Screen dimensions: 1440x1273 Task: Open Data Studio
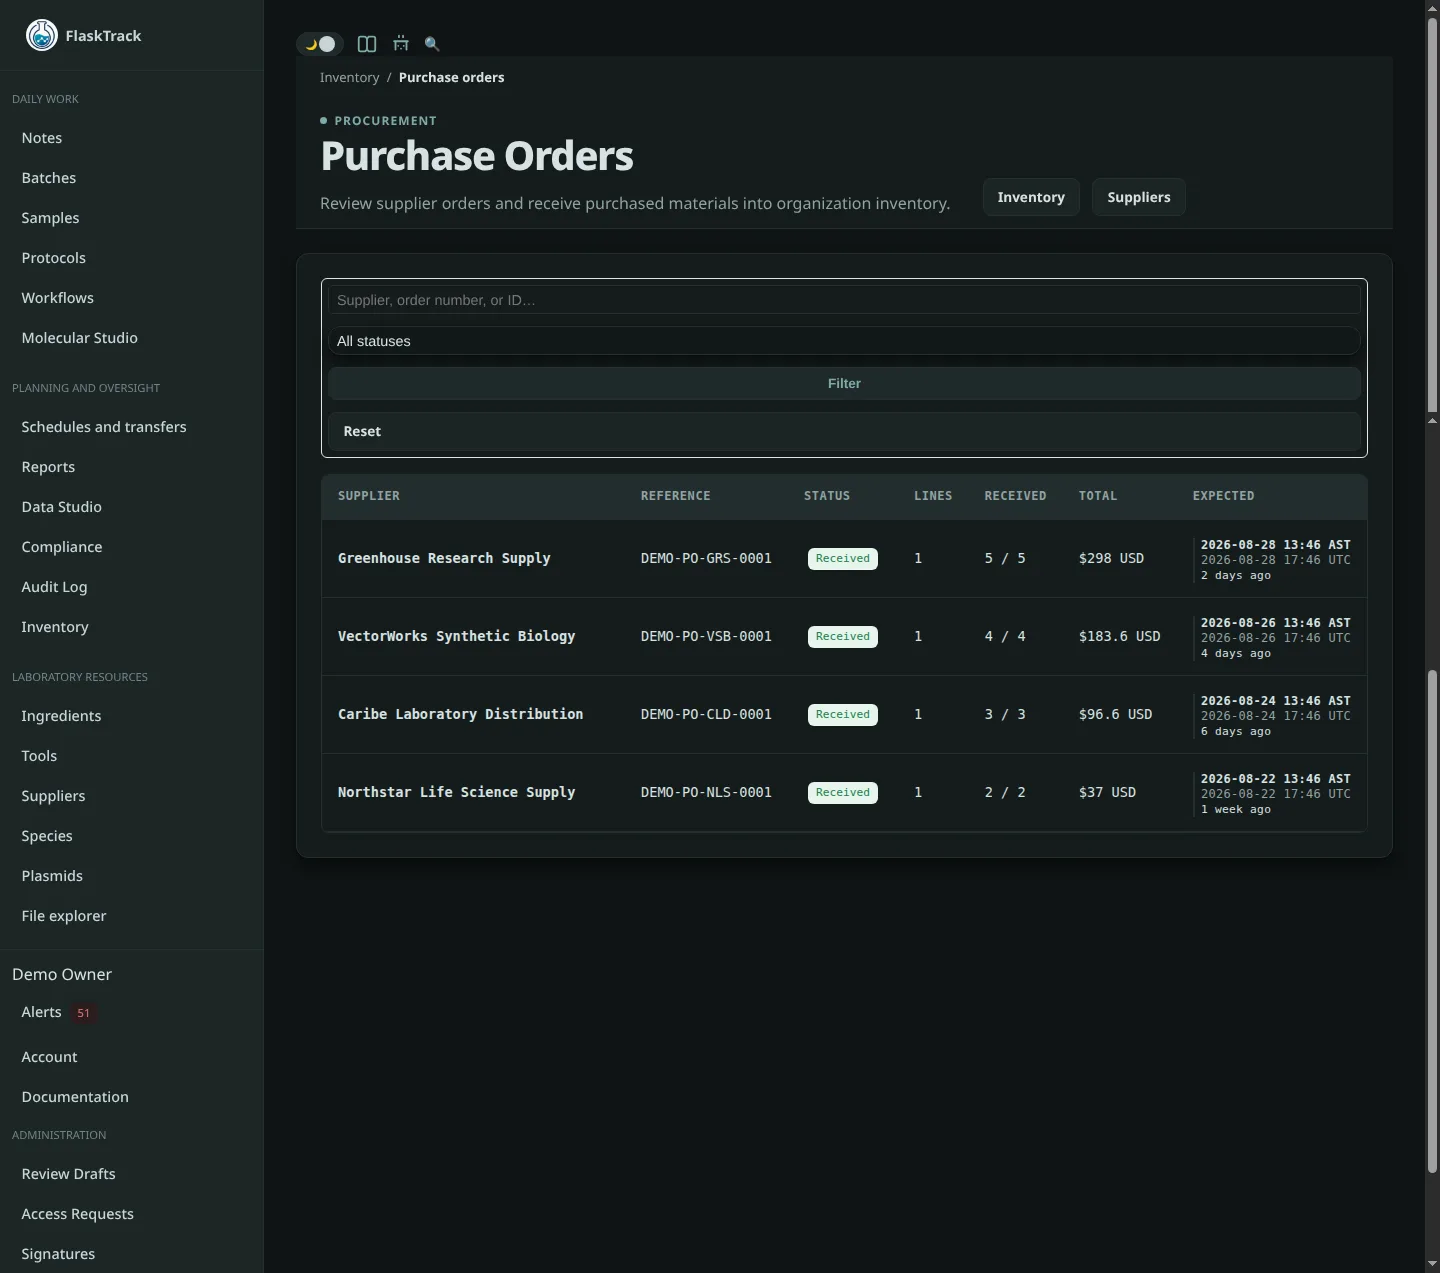point(62,507)
